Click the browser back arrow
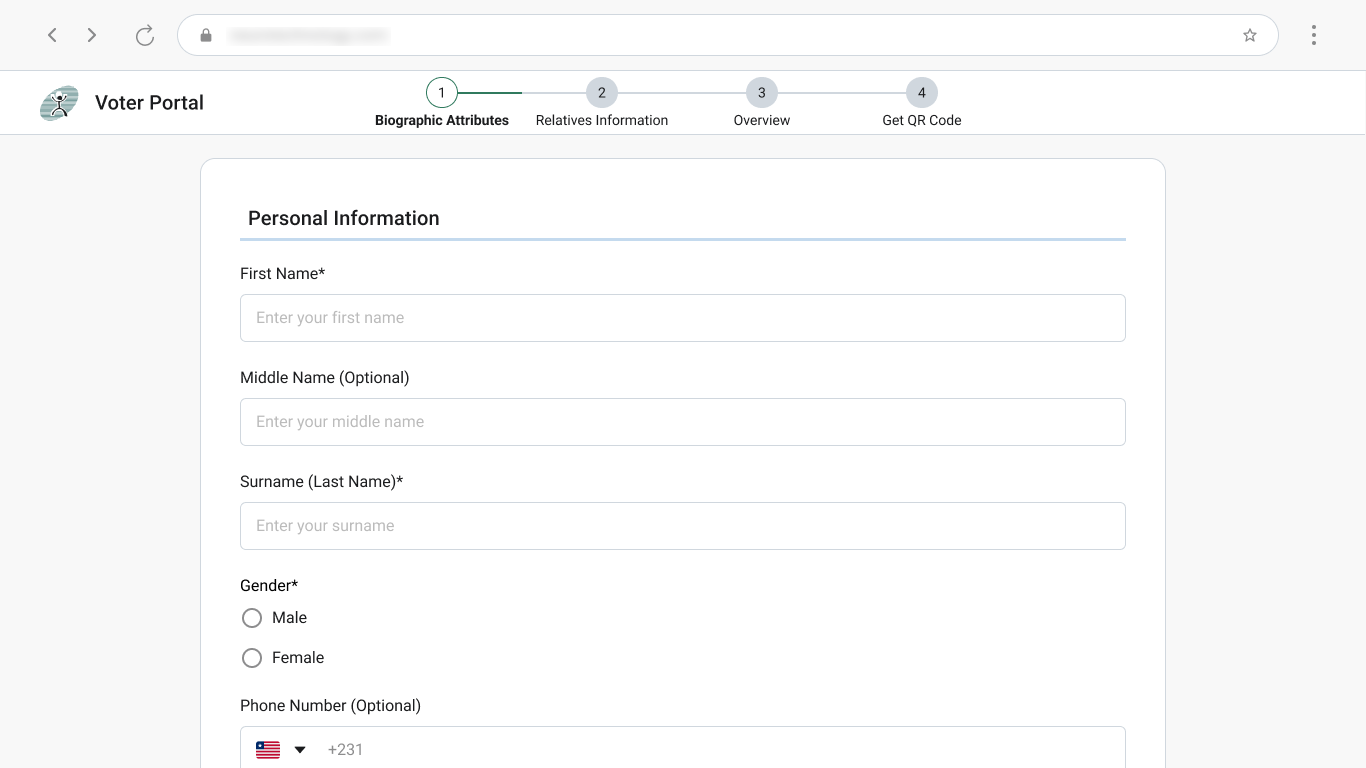Viewport: 1366px width, 768px height. tap(52, 36)
